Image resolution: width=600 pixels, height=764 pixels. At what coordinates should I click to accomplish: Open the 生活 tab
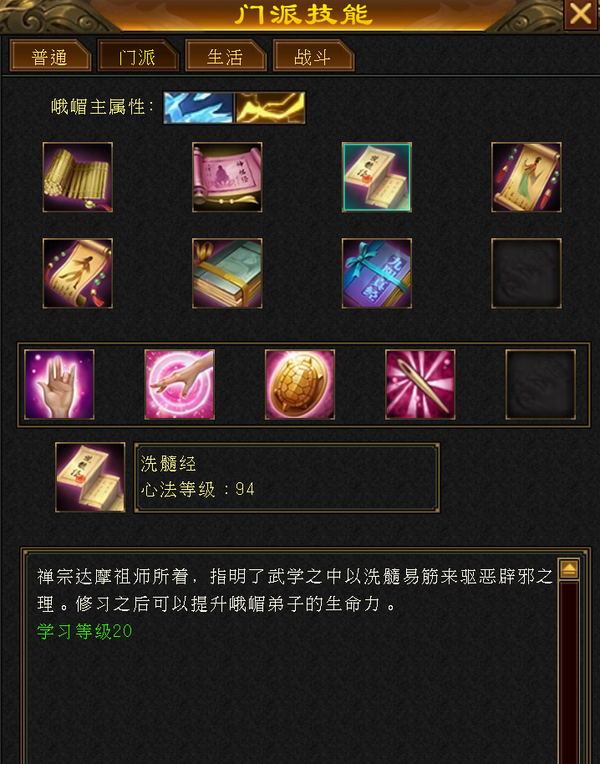point(226,56)
